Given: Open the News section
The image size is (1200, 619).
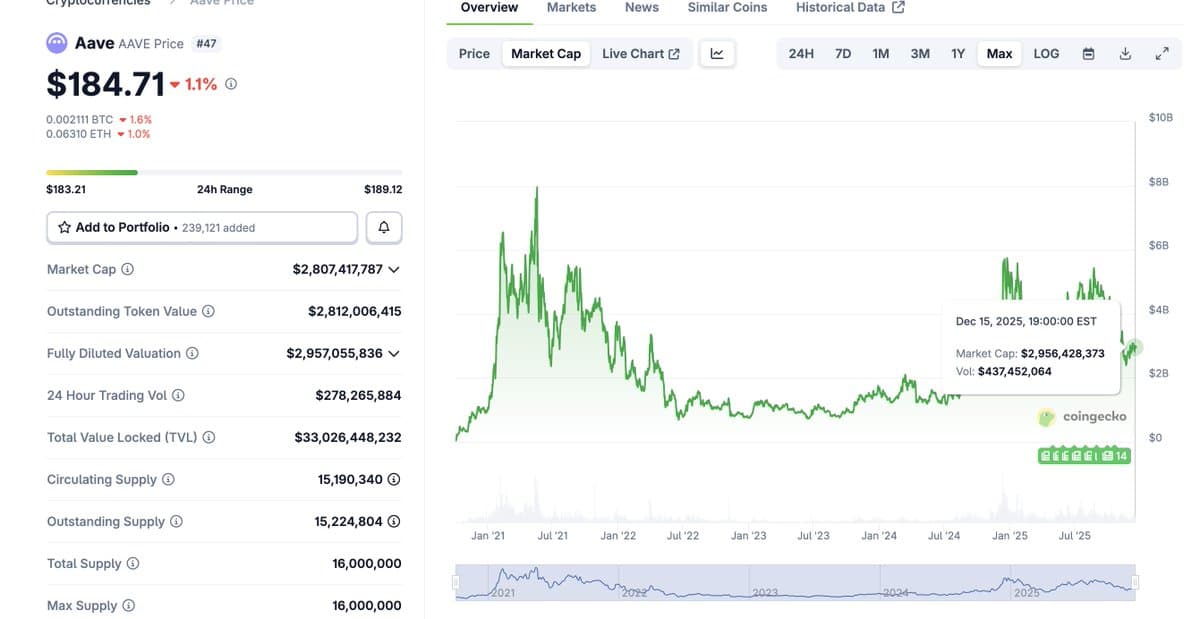Looking at the screenshot, I should click(x=641, y=8).
